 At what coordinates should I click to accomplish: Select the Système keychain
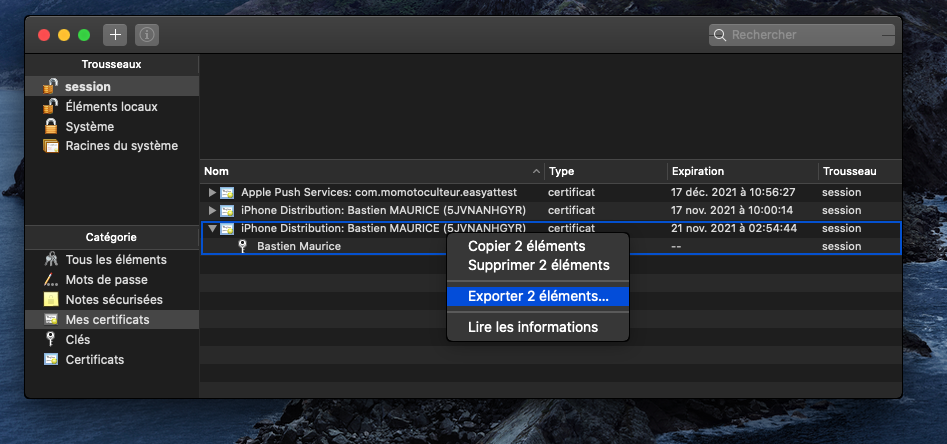112,126
